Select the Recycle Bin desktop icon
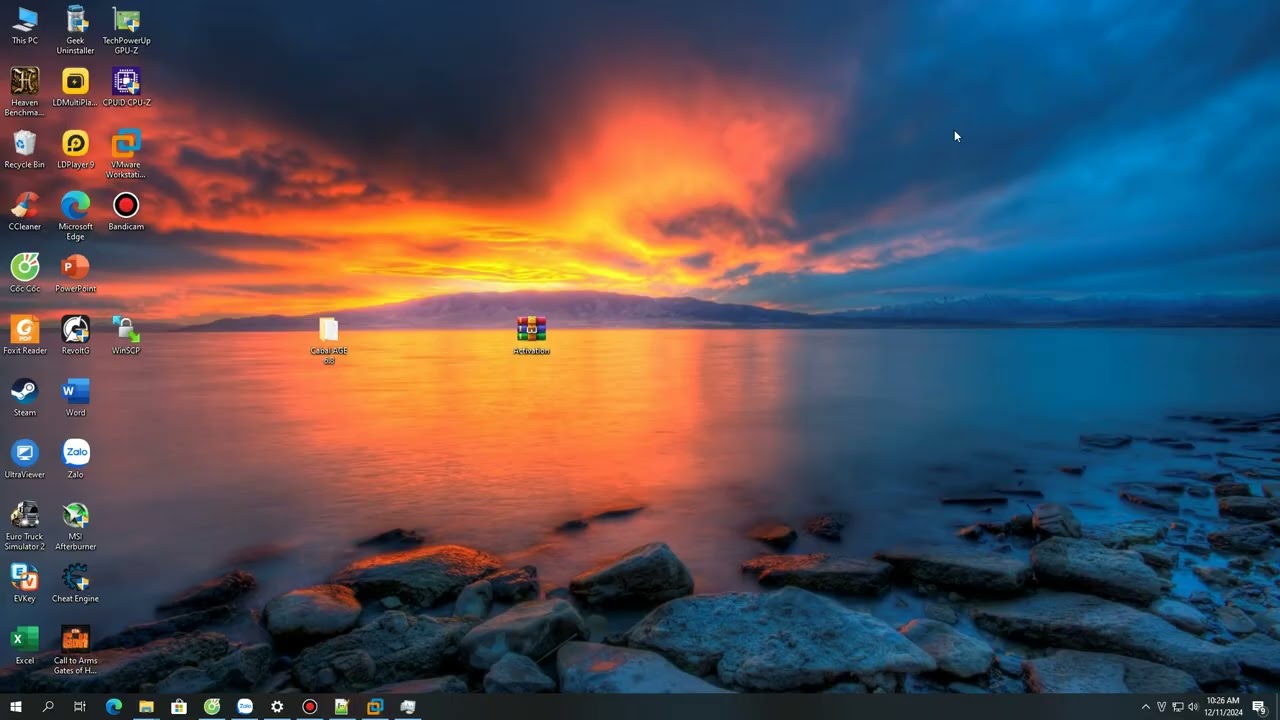This screenshot has width=1280, height=720. (25, 150)
